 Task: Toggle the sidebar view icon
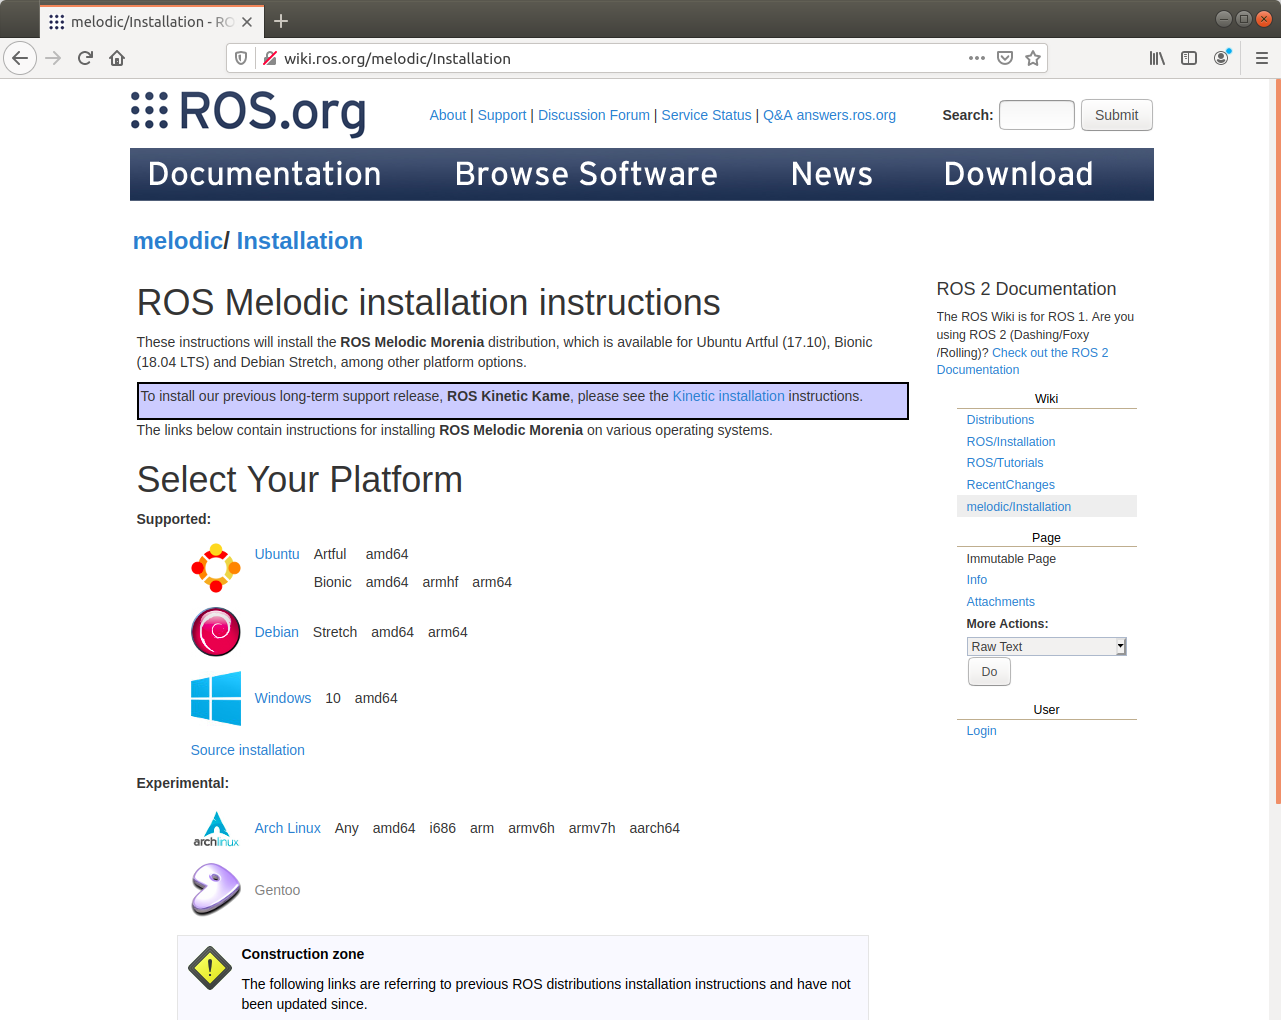click(1189, 58)
